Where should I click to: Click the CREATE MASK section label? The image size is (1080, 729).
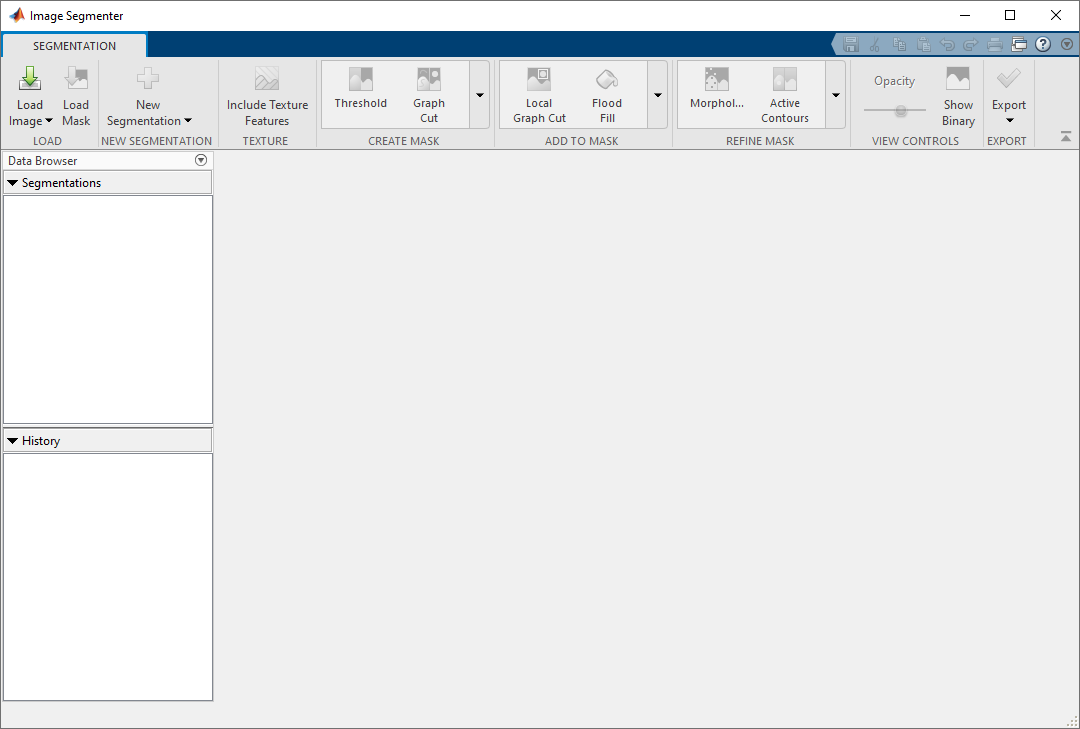404,141
